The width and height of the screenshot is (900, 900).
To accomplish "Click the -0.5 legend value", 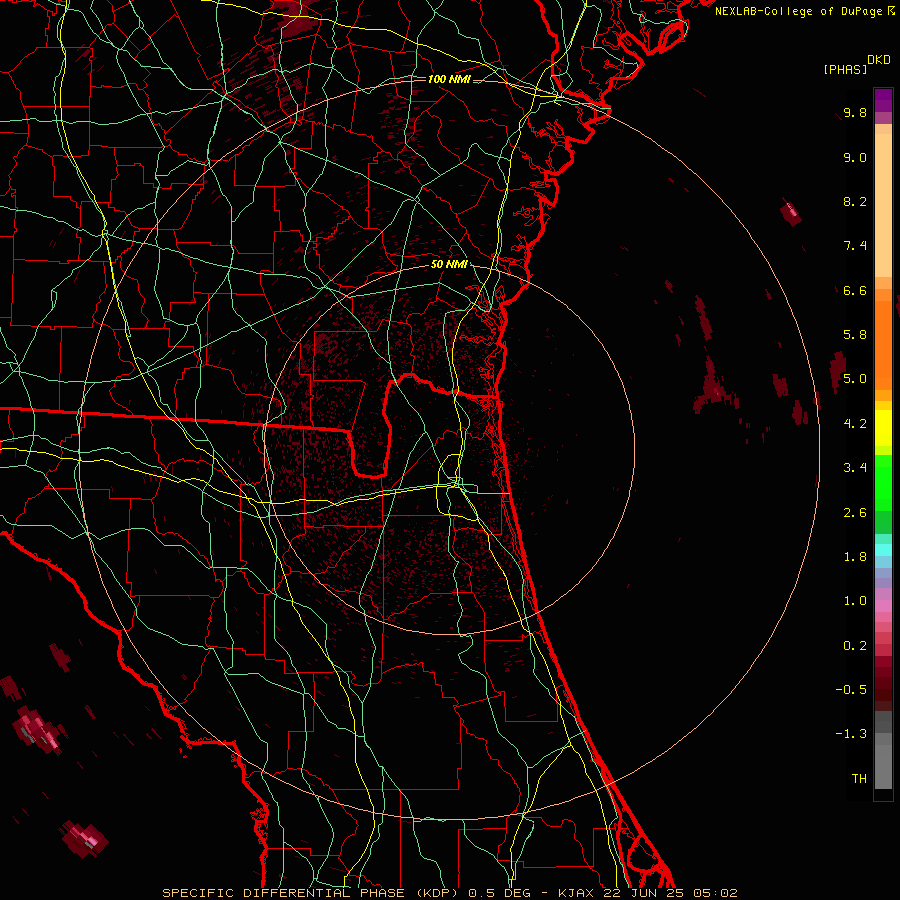I will (851, 690).
